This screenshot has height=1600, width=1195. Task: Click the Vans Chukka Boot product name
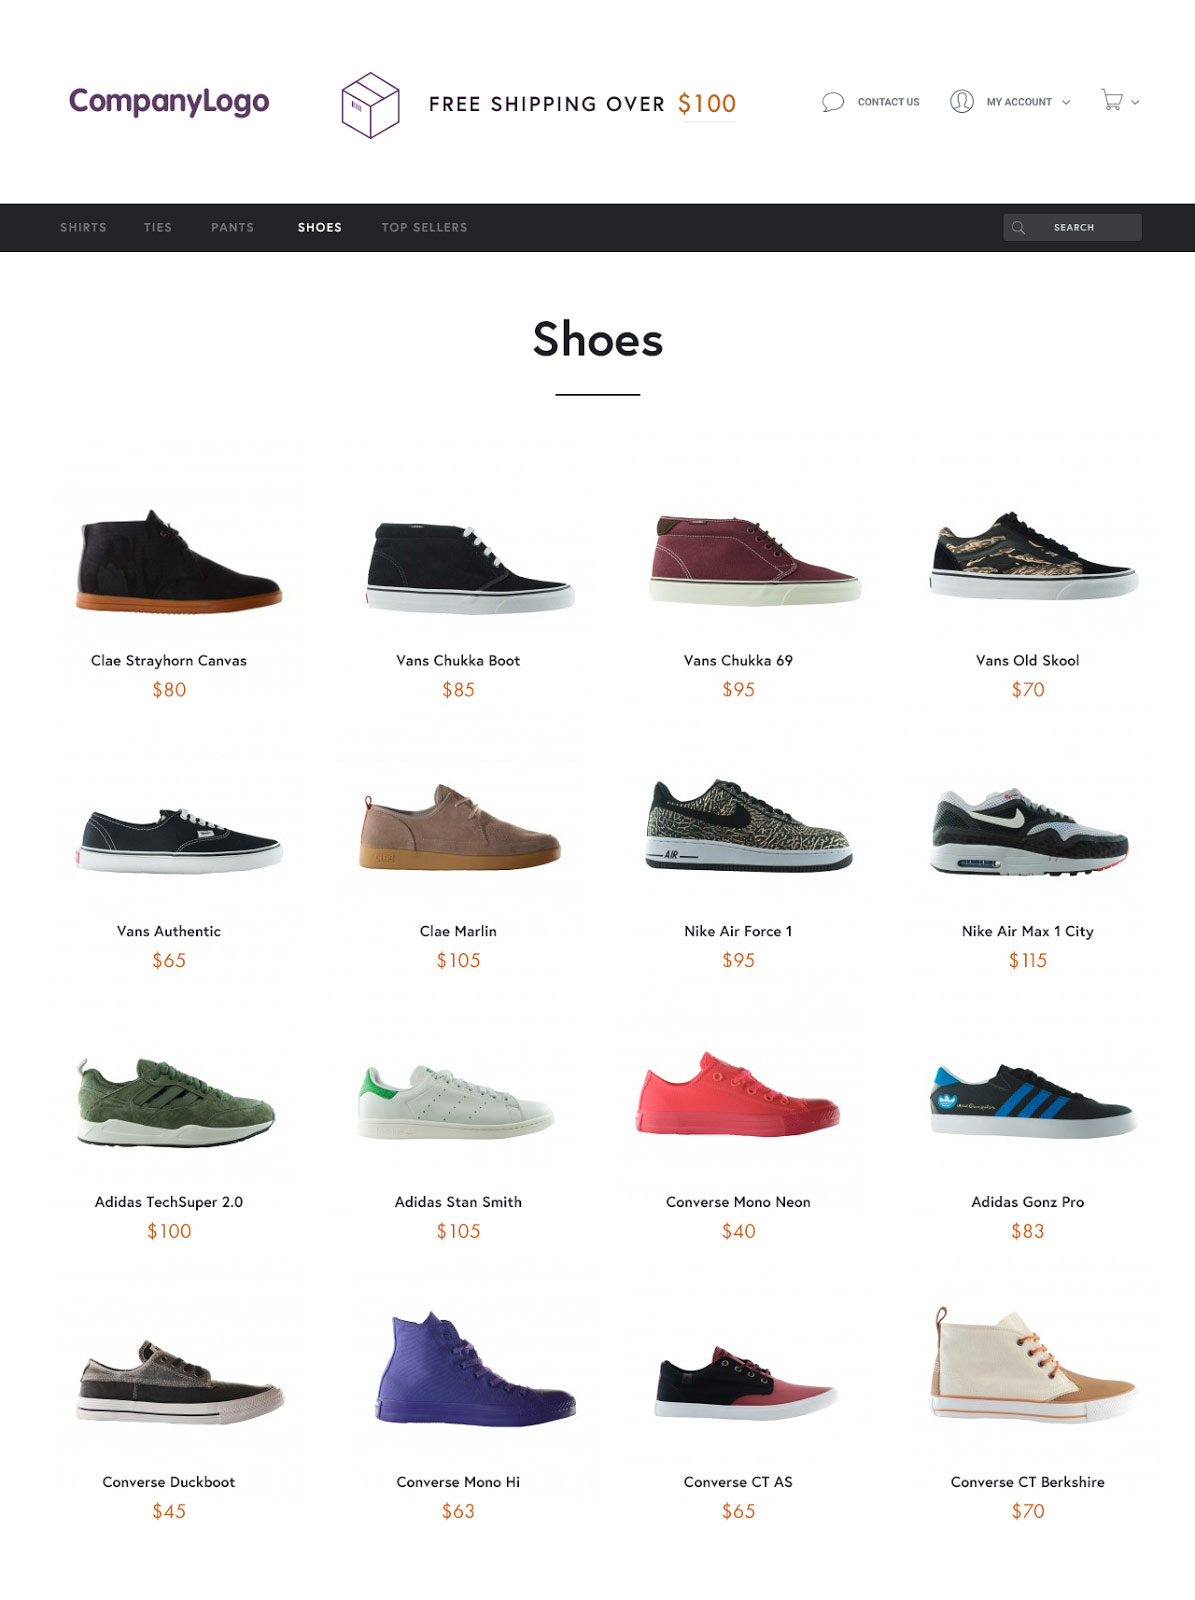[x=458, y=660]
